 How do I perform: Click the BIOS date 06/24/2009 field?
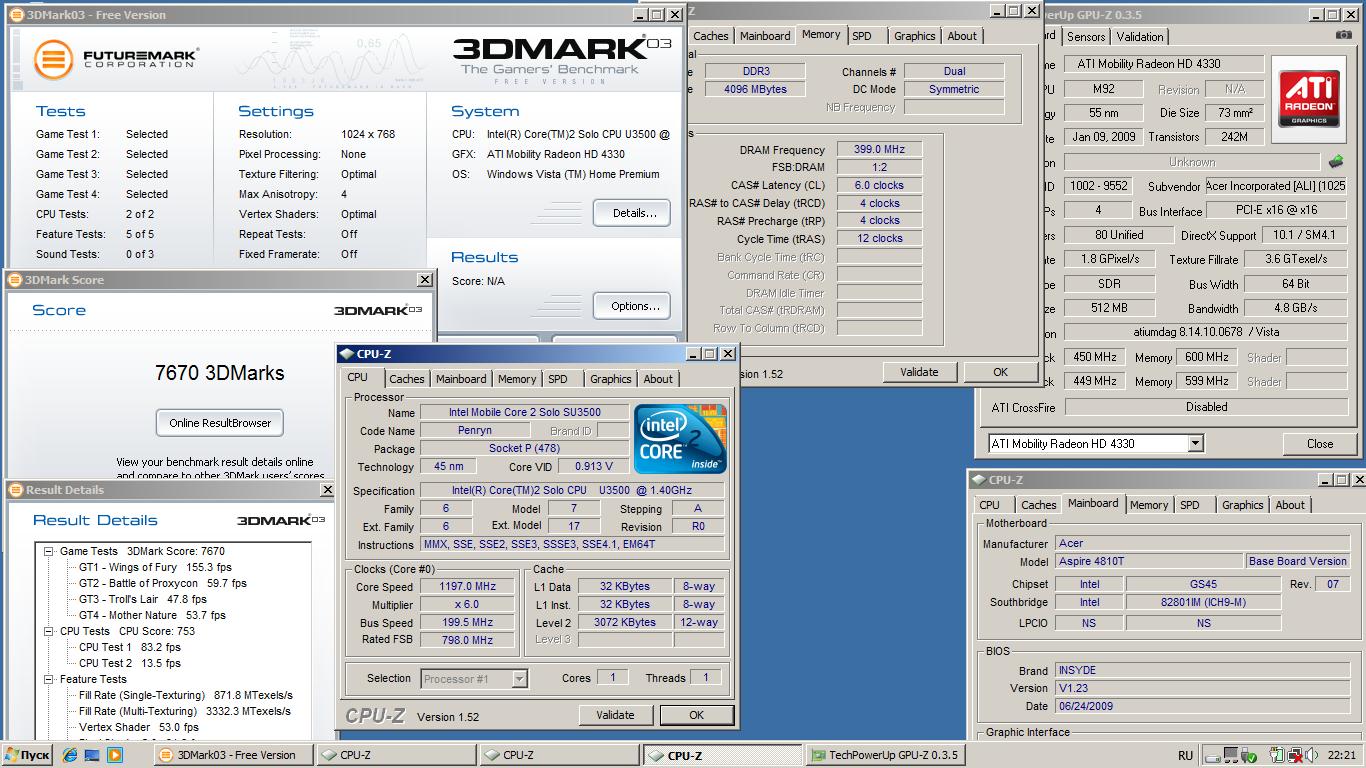click(x=1203, y=706)
